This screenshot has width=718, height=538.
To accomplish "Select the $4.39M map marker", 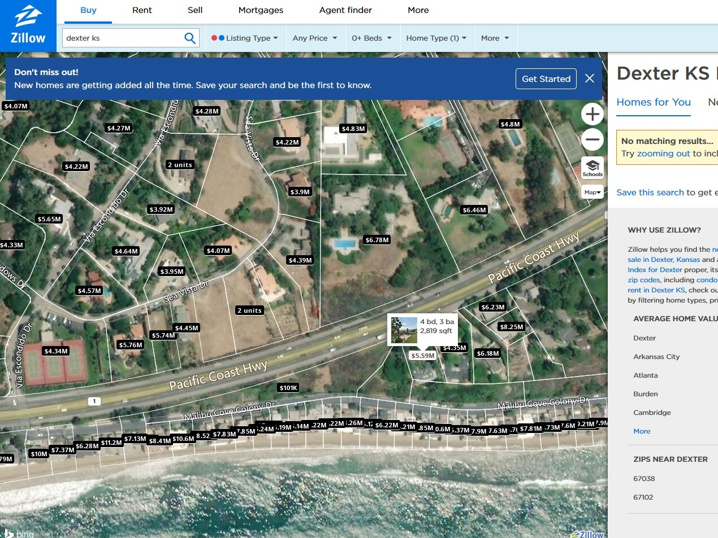I will (300, 260).
